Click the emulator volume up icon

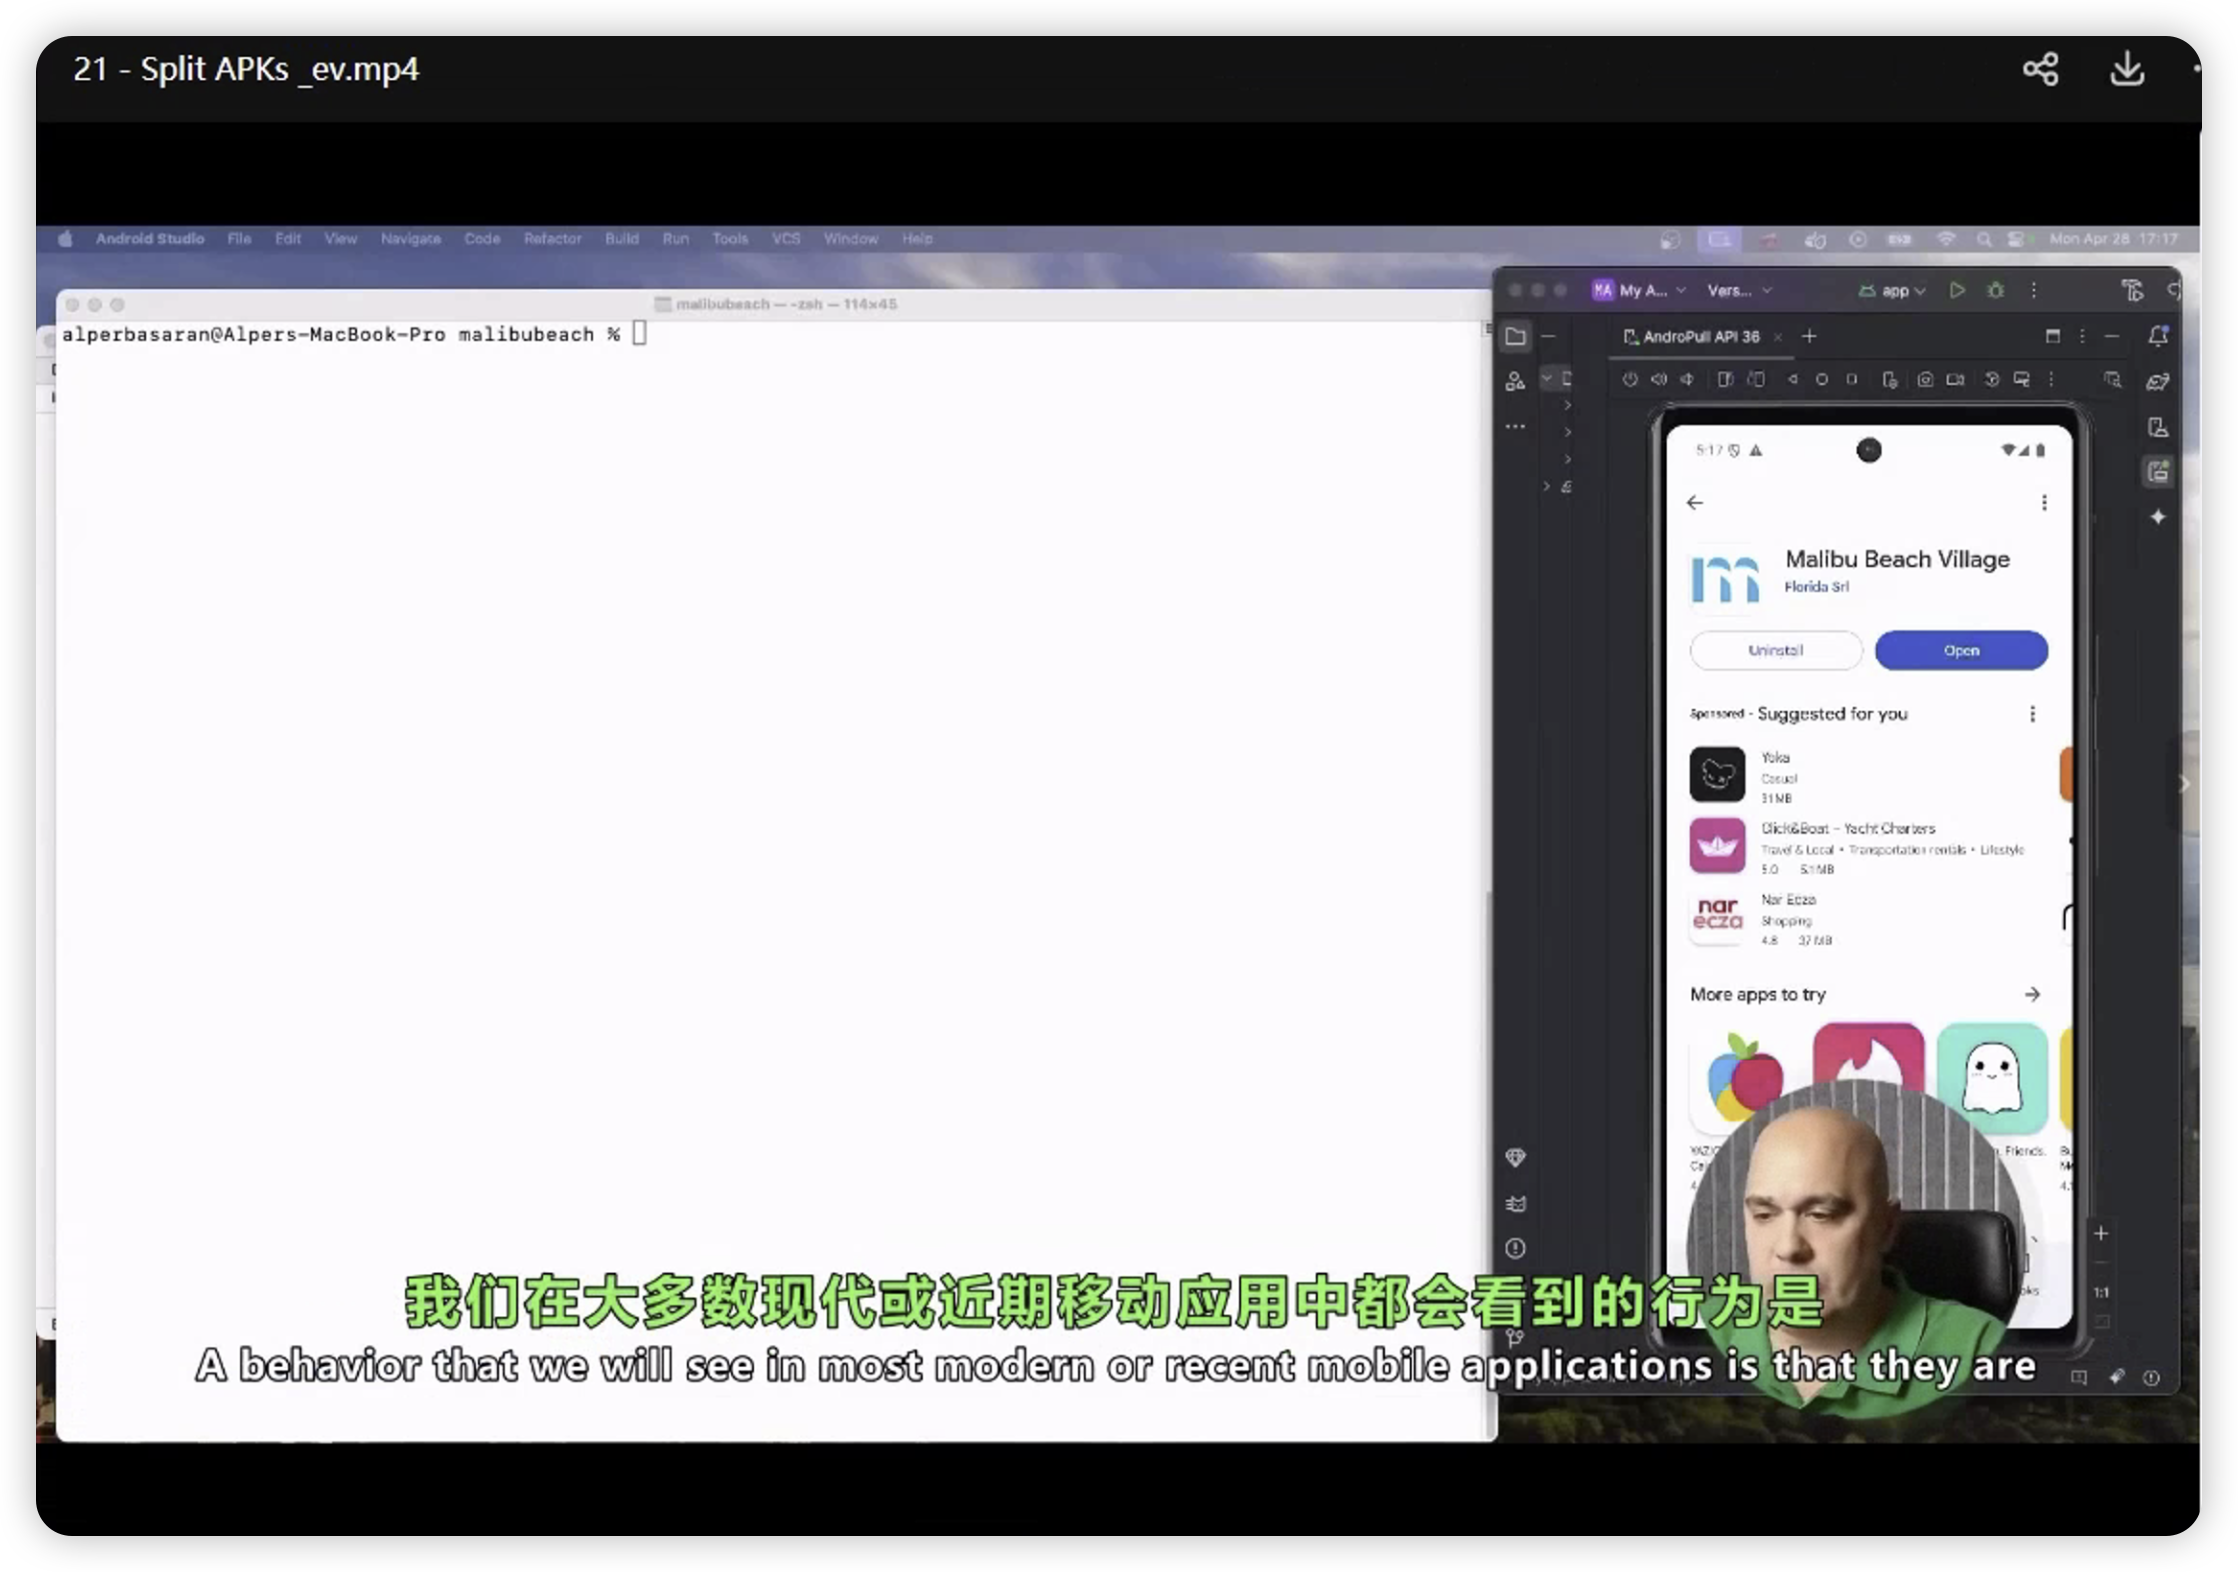coord(1659,380)
